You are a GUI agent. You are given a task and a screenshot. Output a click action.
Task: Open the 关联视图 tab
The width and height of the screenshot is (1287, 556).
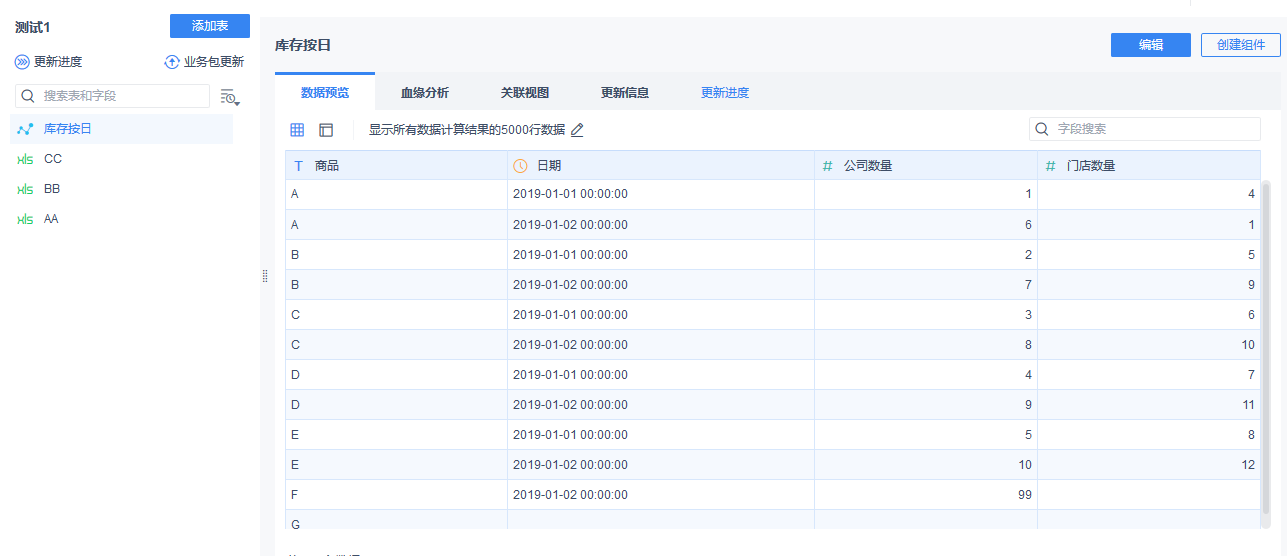pyautogui.click(x=525, y=93)
